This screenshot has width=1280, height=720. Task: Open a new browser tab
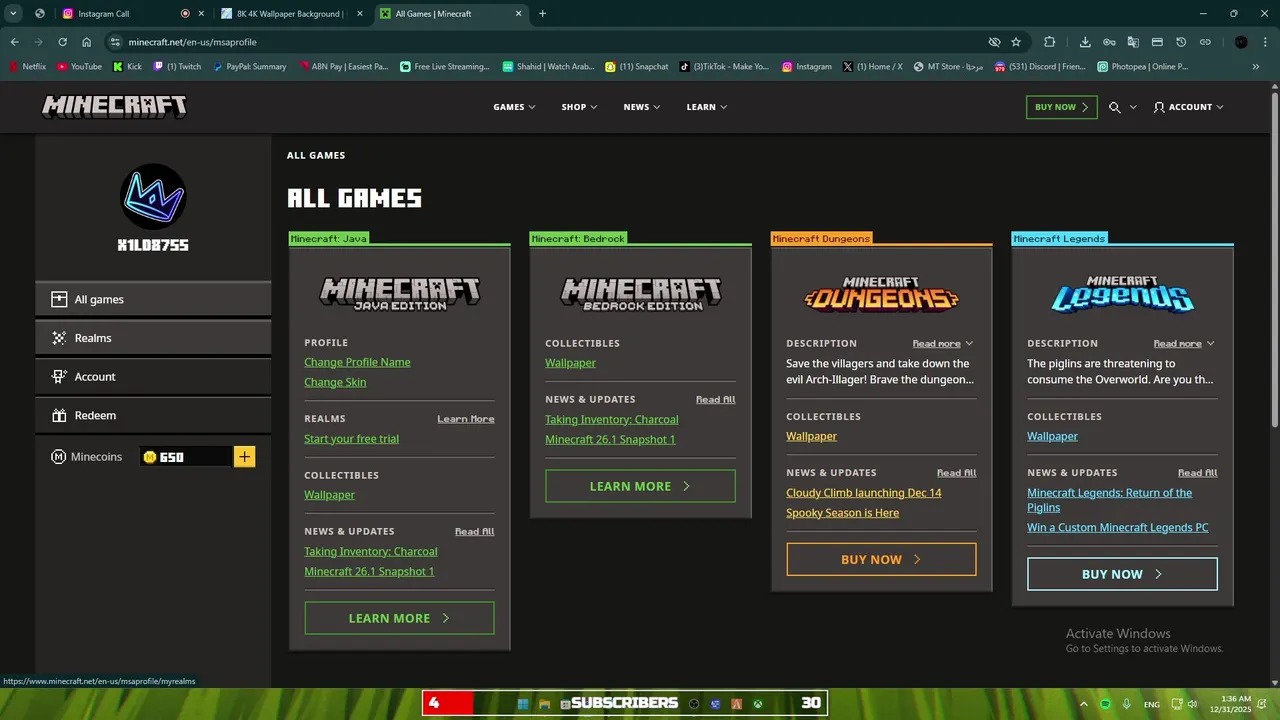543,14
